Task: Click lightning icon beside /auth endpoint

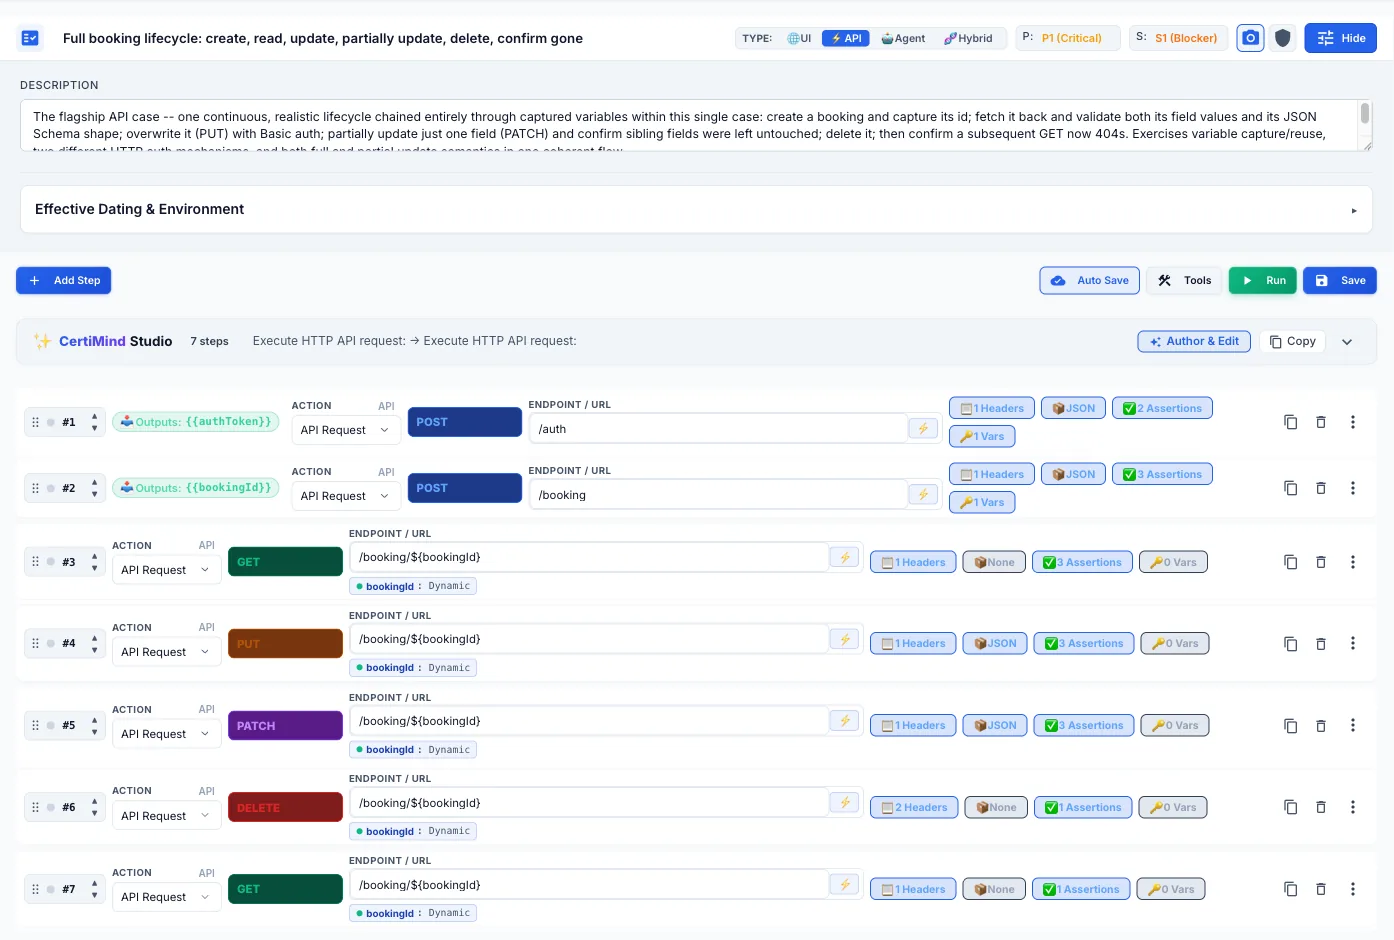Action: pyautogui.click(x=923, y=429)
